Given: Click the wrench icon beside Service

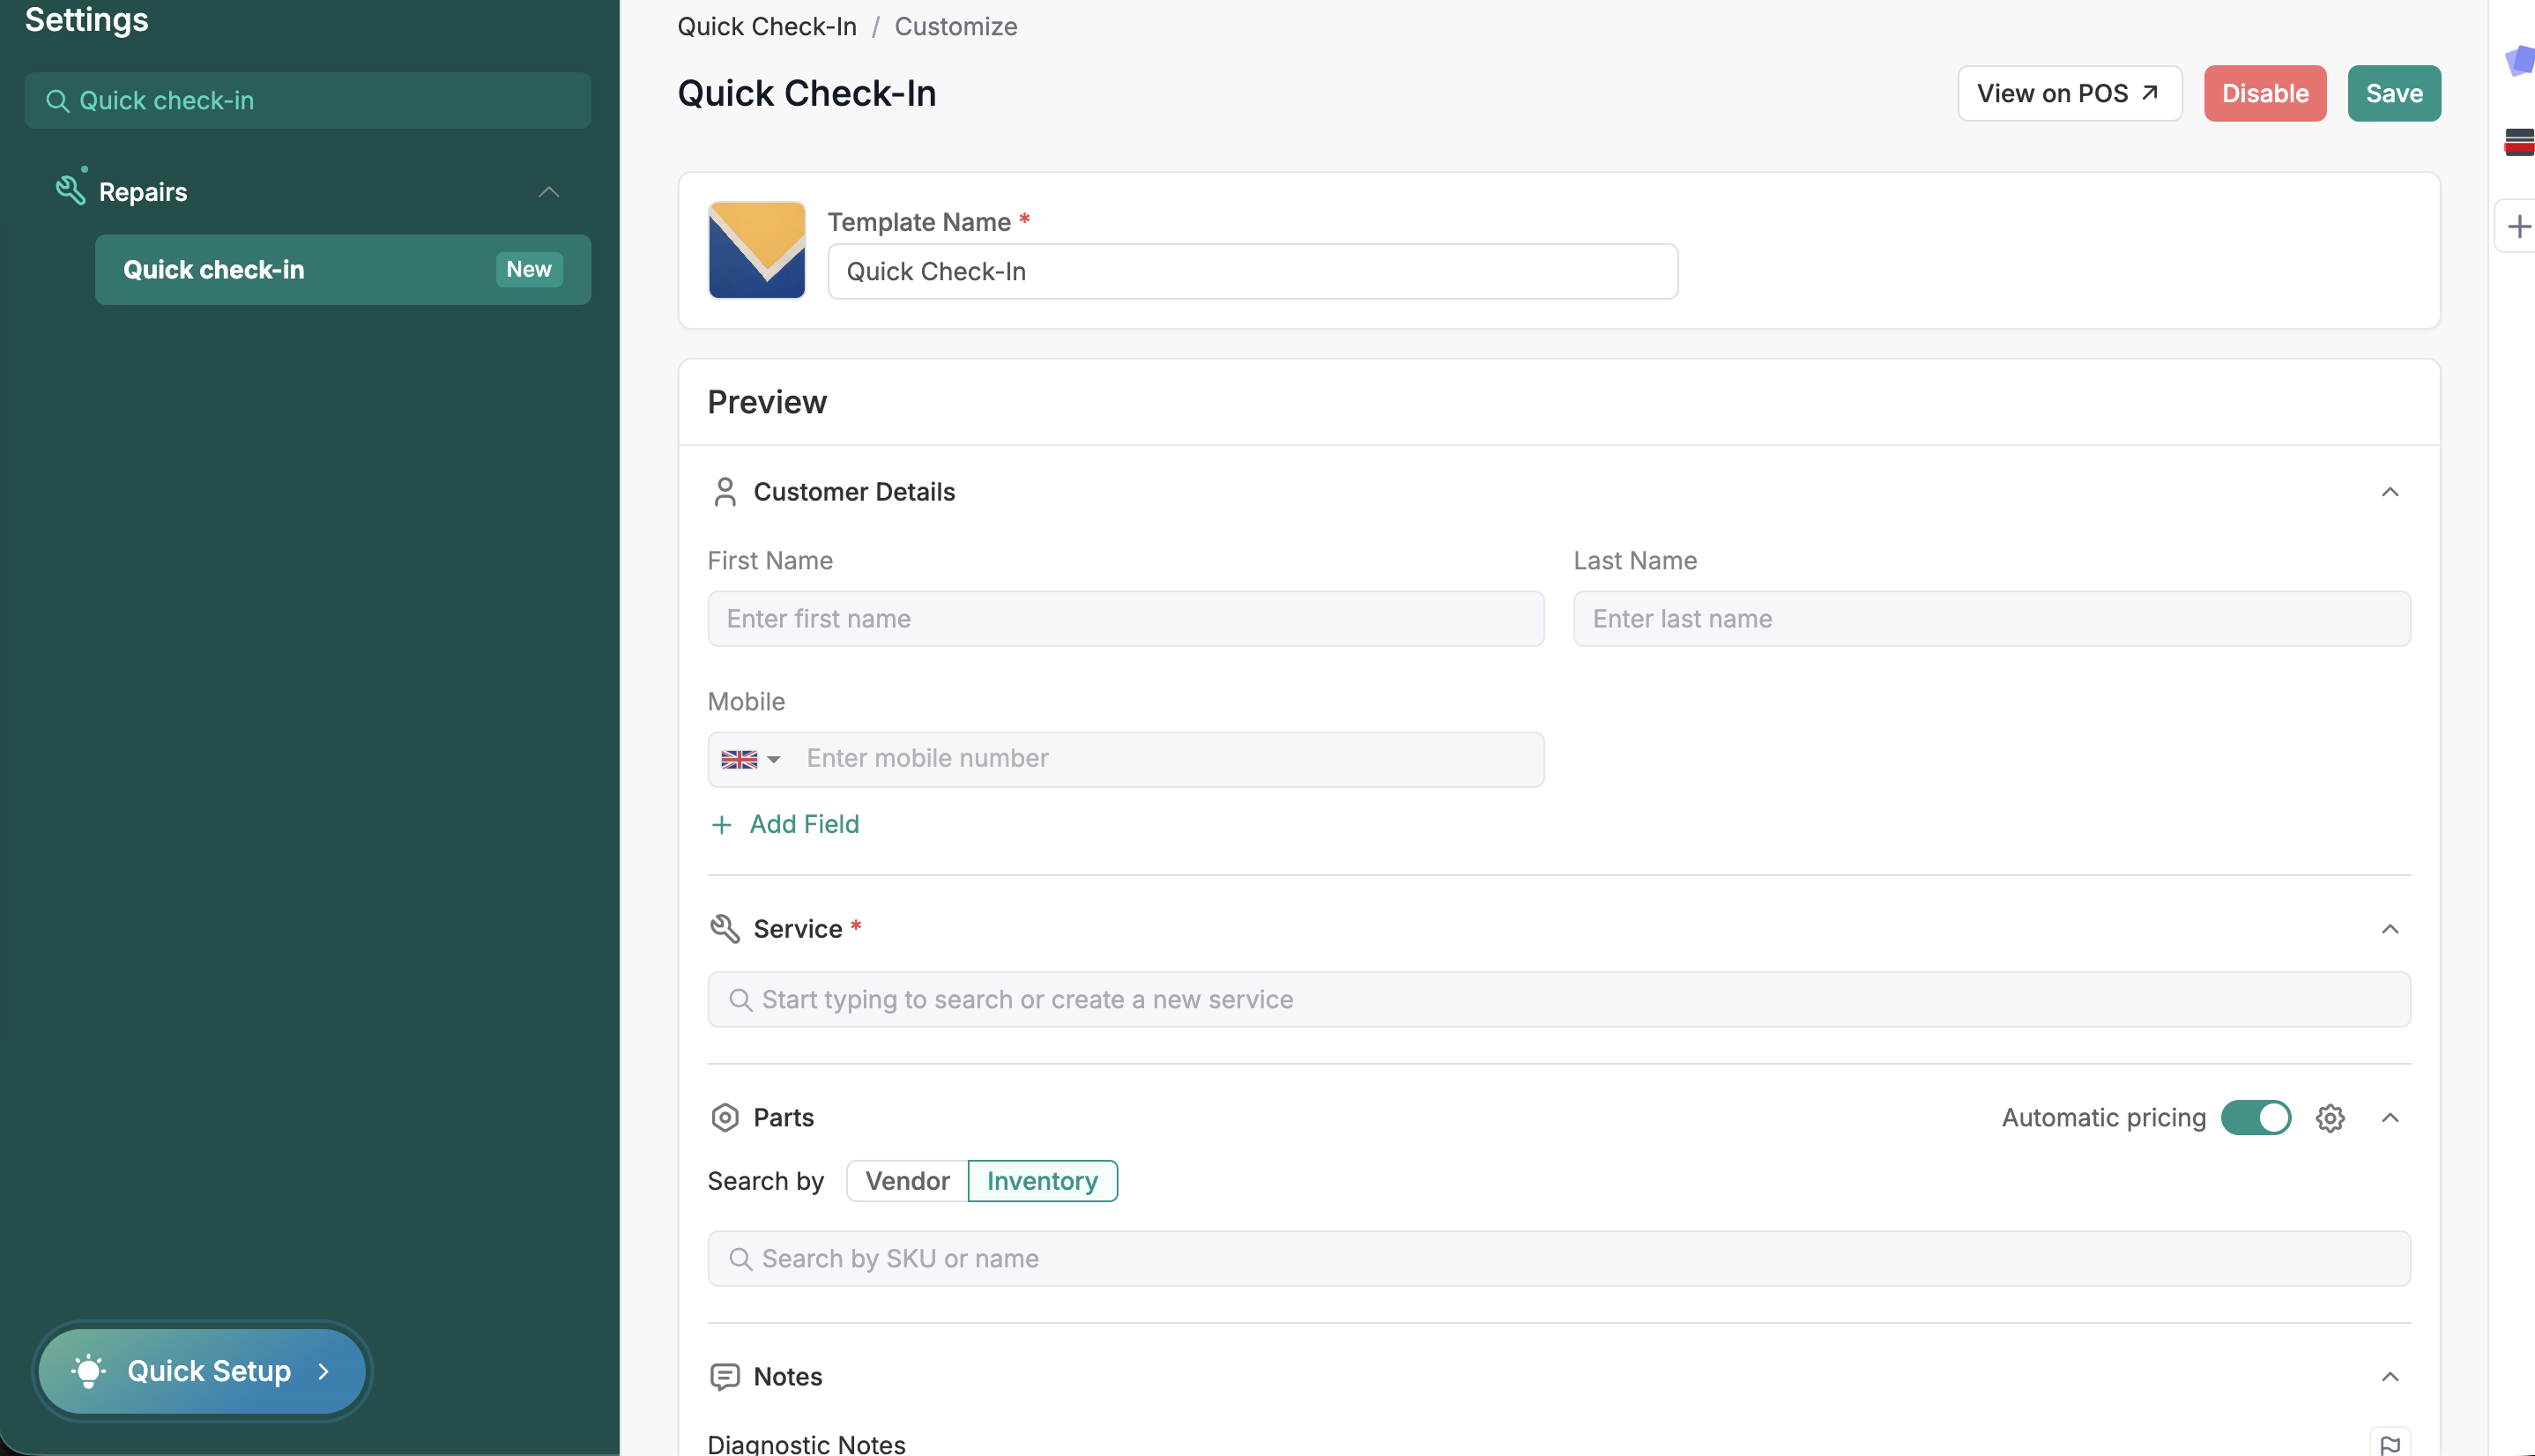Looking at the screenshot, I should tap(725, 929).
